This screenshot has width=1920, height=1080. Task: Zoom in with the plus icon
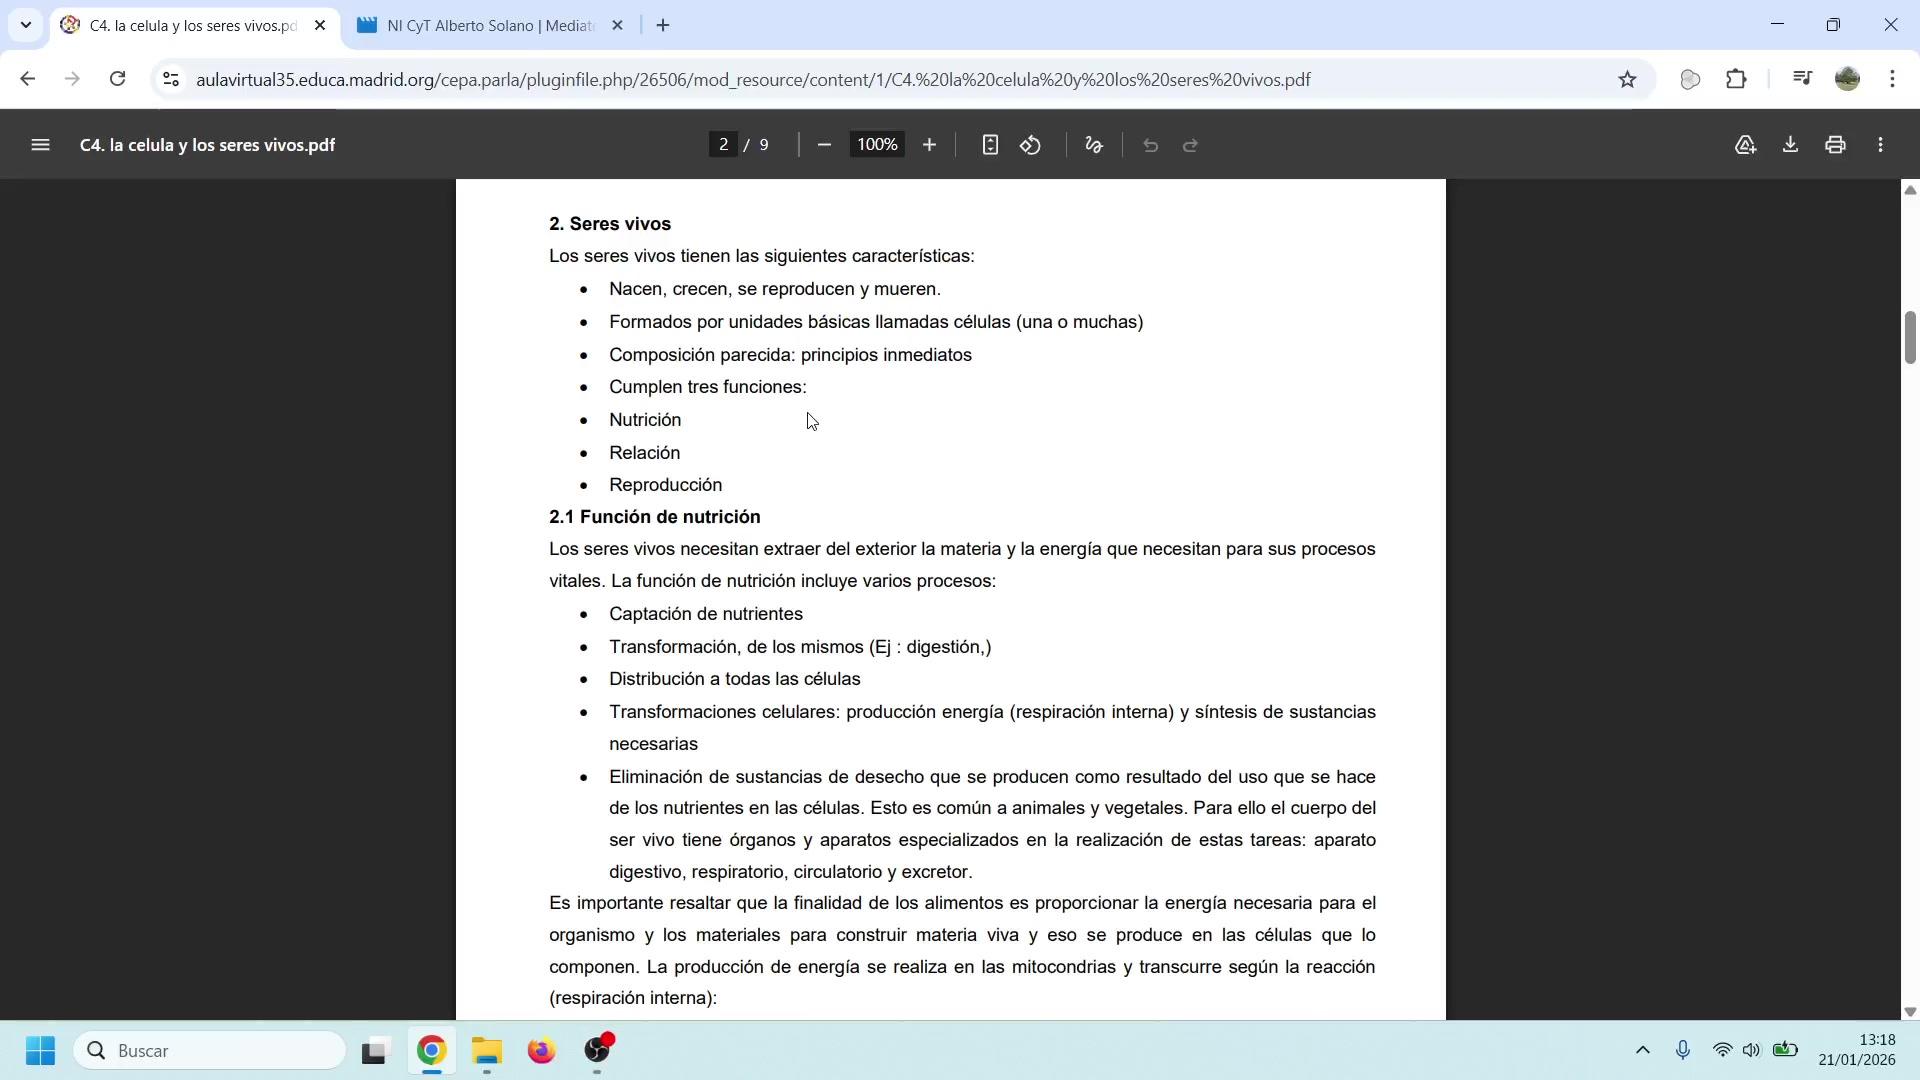pyautogui.click(x=929, y=145)
